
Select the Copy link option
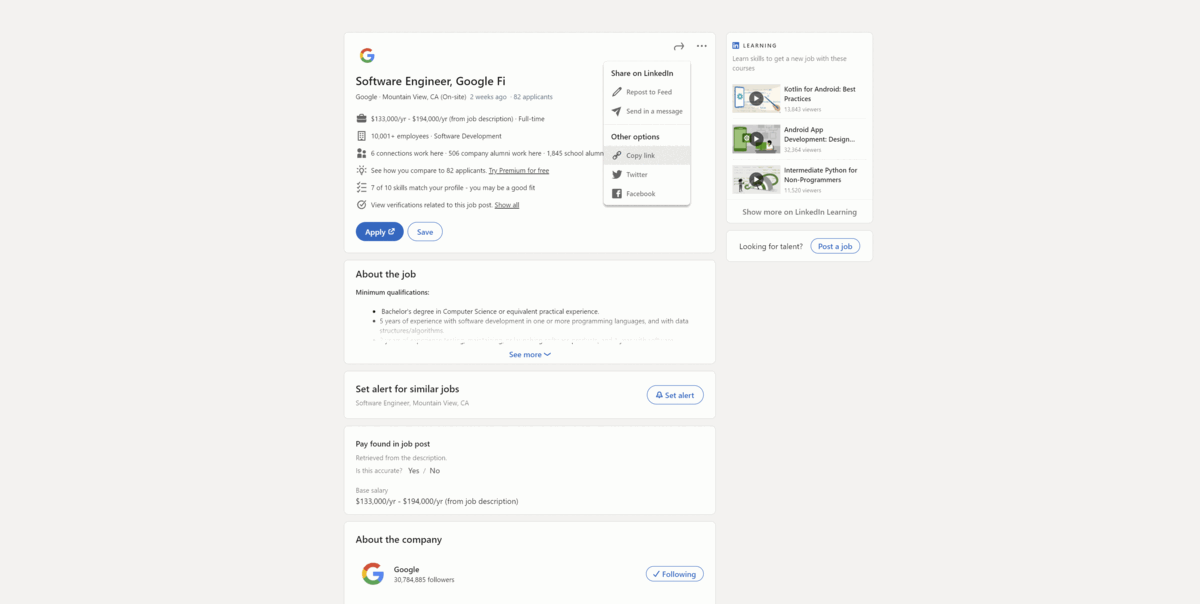[x=640, y=155]
